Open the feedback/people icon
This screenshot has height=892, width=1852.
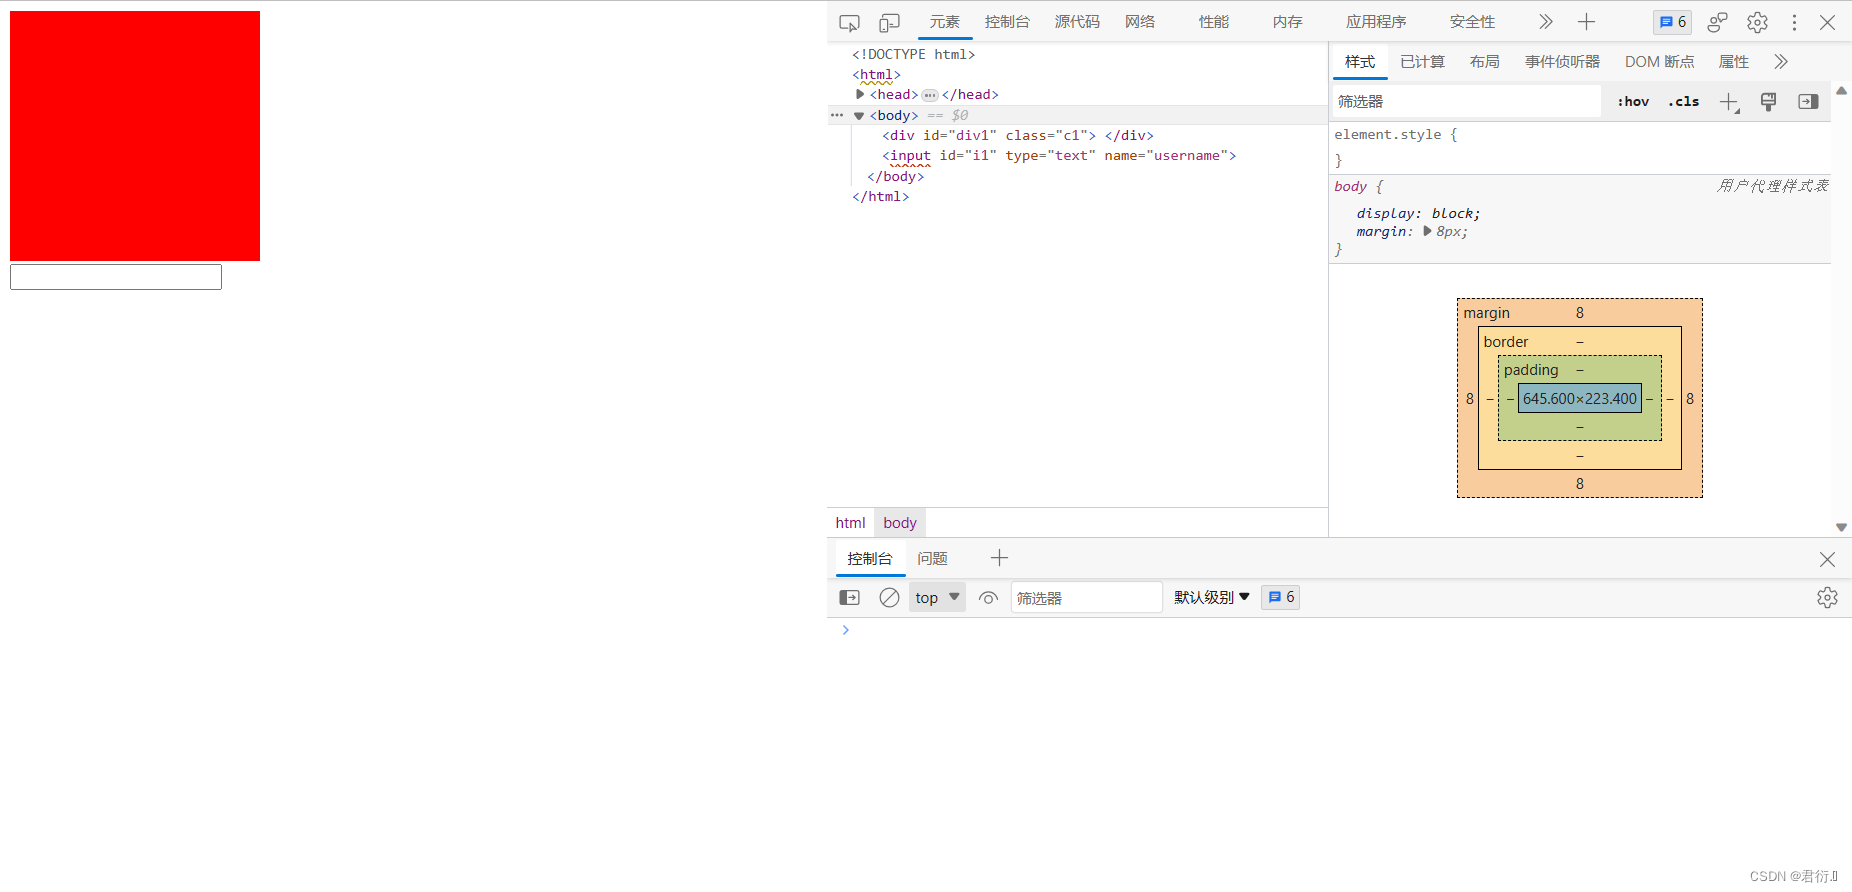click(x=1717, y=22)
